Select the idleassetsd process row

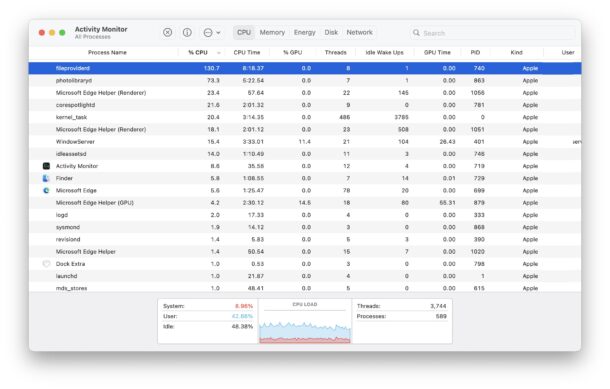(x=305, y=154)
